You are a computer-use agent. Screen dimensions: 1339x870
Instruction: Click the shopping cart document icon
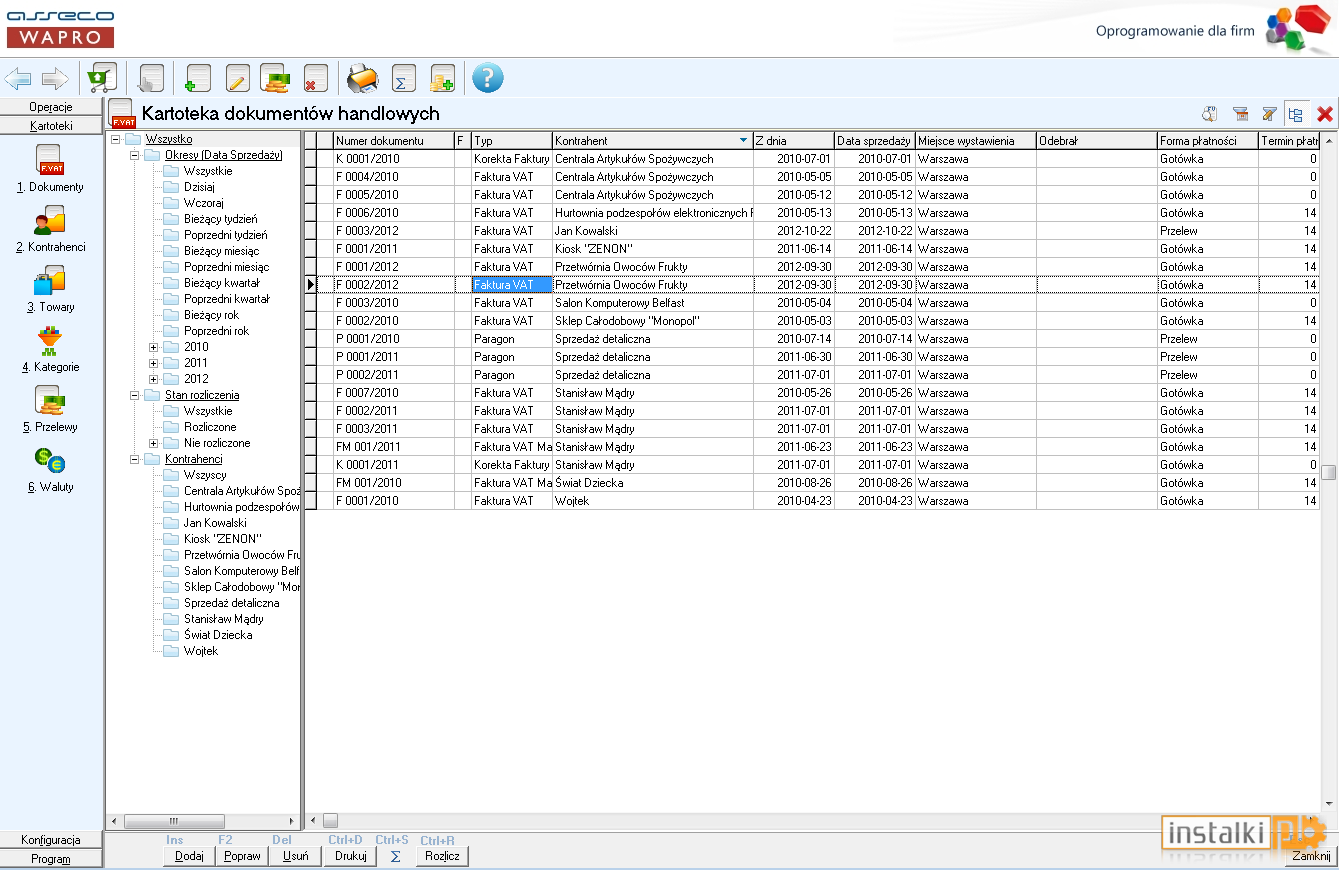click(x=102, y=78)
